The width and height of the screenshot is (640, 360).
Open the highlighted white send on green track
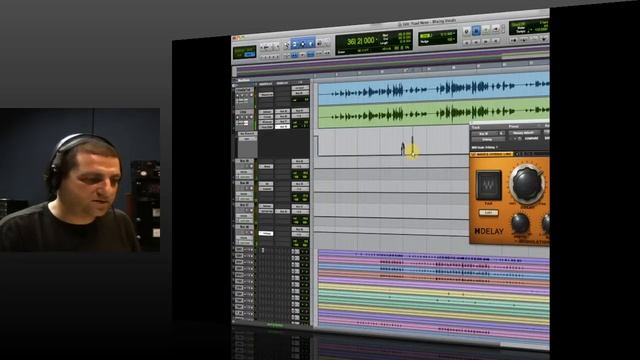pyautogui.click(x=282, y=127)
